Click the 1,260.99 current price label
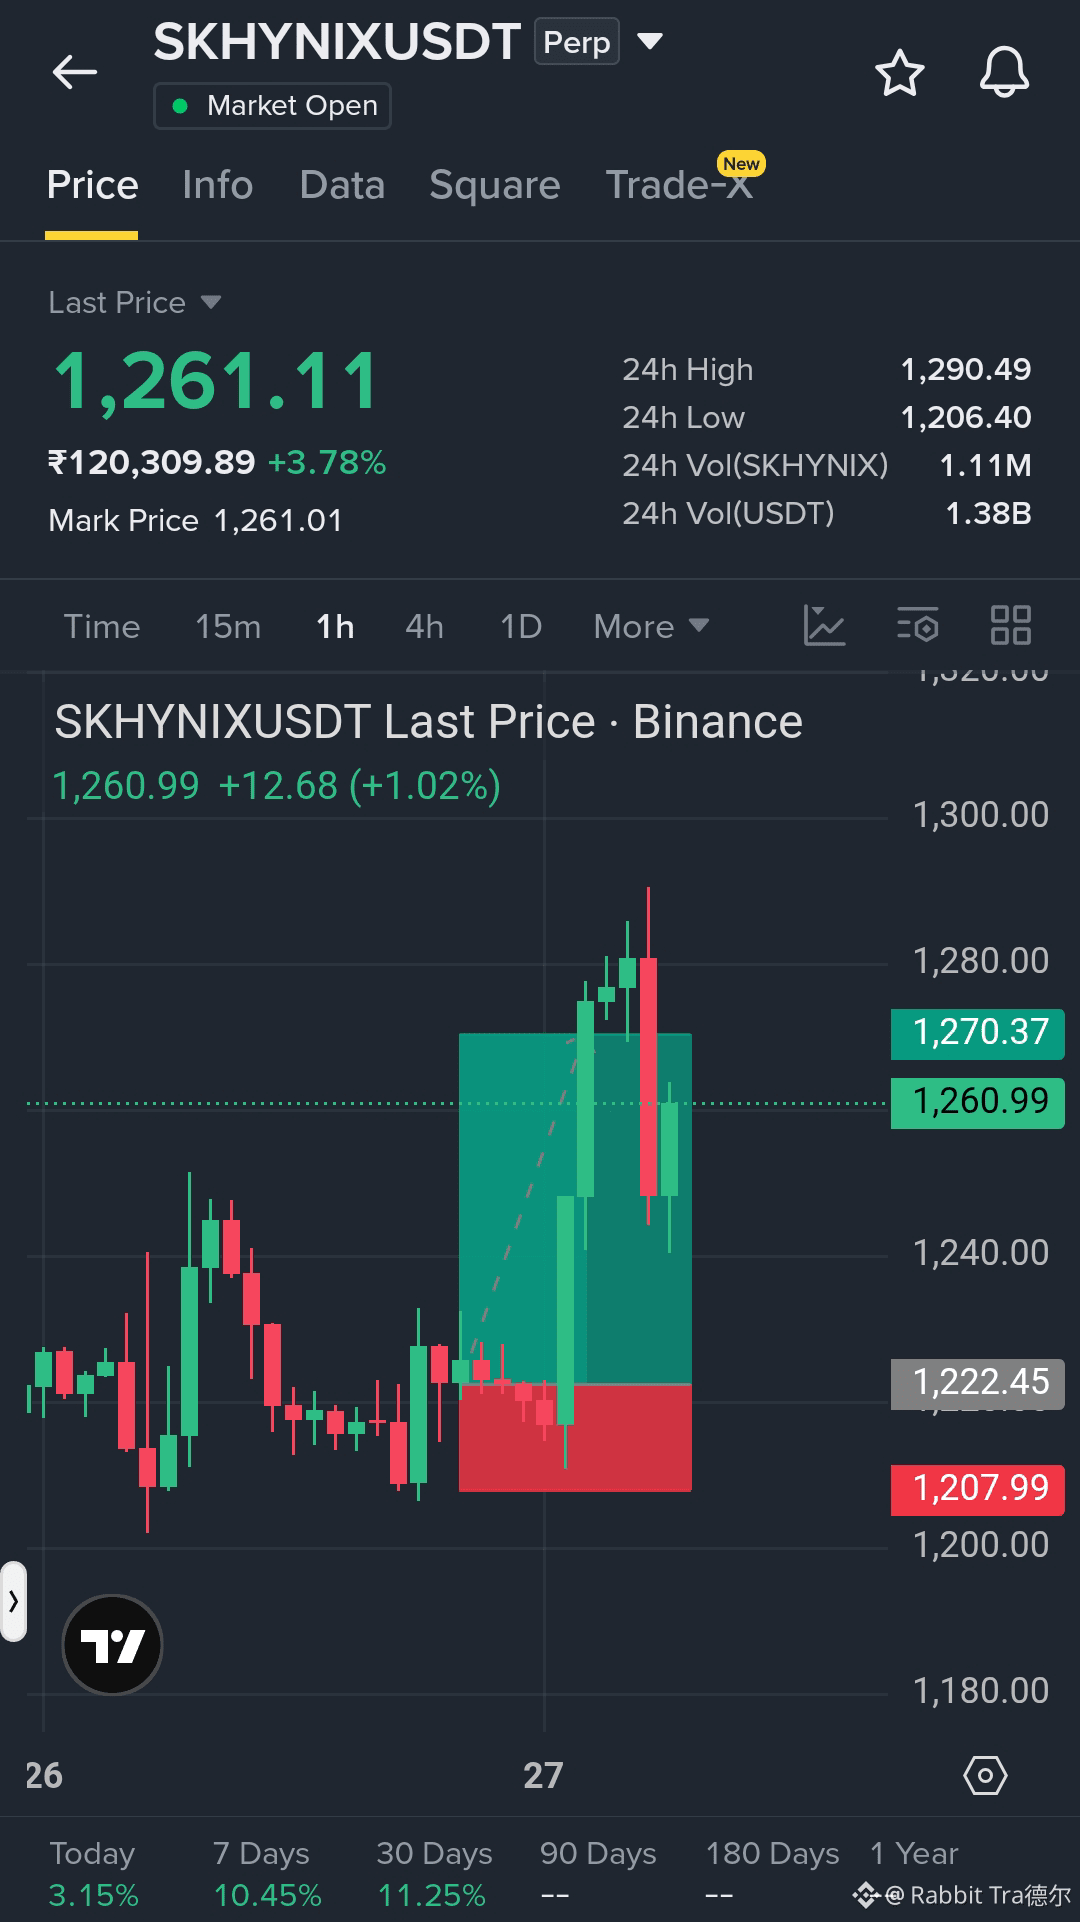The height and width of the screenshot is (1922, 1080). (x=978, y=1102)
